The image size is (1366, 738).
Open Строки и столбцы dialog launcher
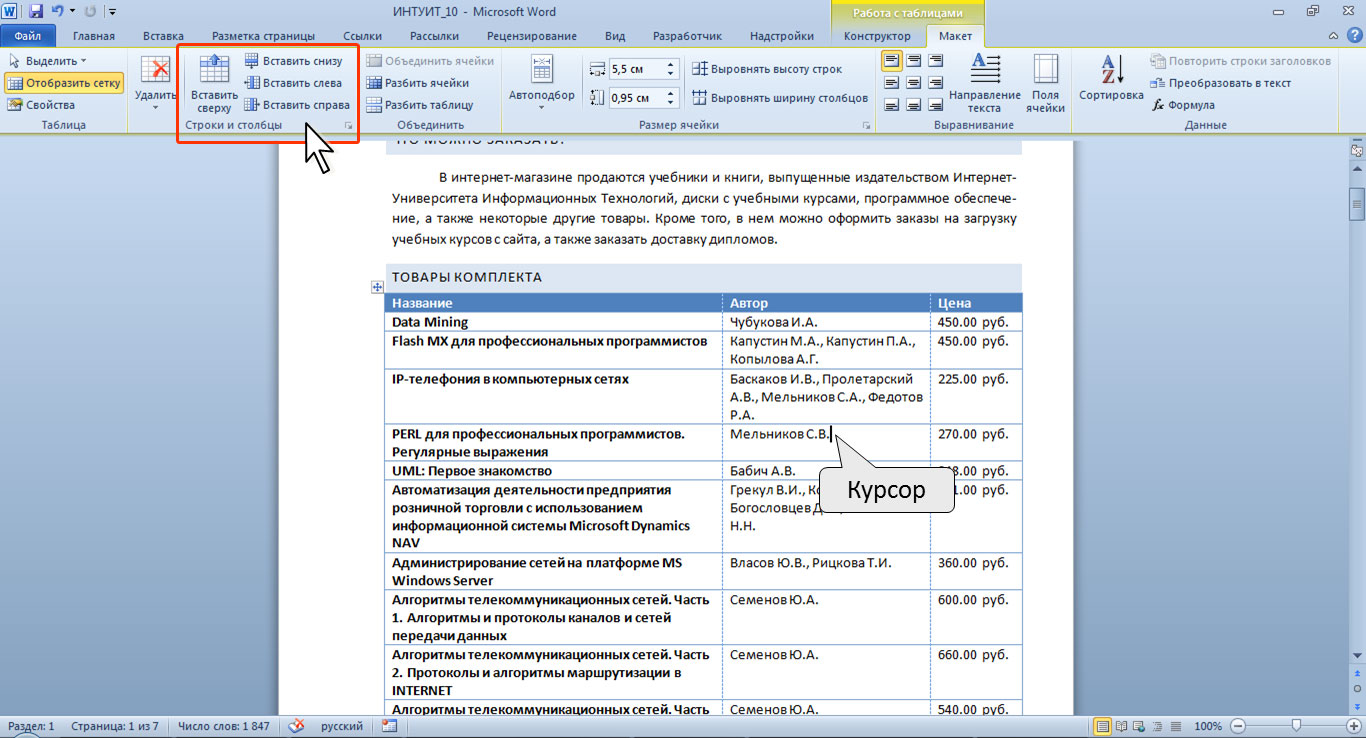[349, 125]
